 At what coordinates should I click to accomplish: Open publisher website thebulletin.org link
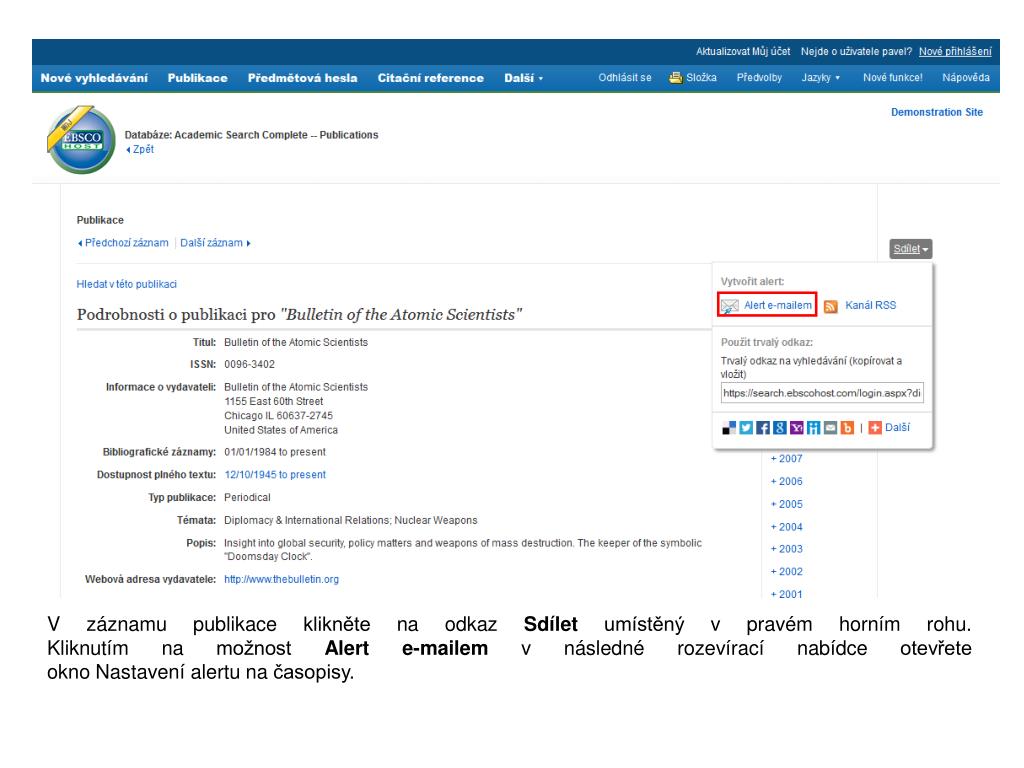point(281,579)
